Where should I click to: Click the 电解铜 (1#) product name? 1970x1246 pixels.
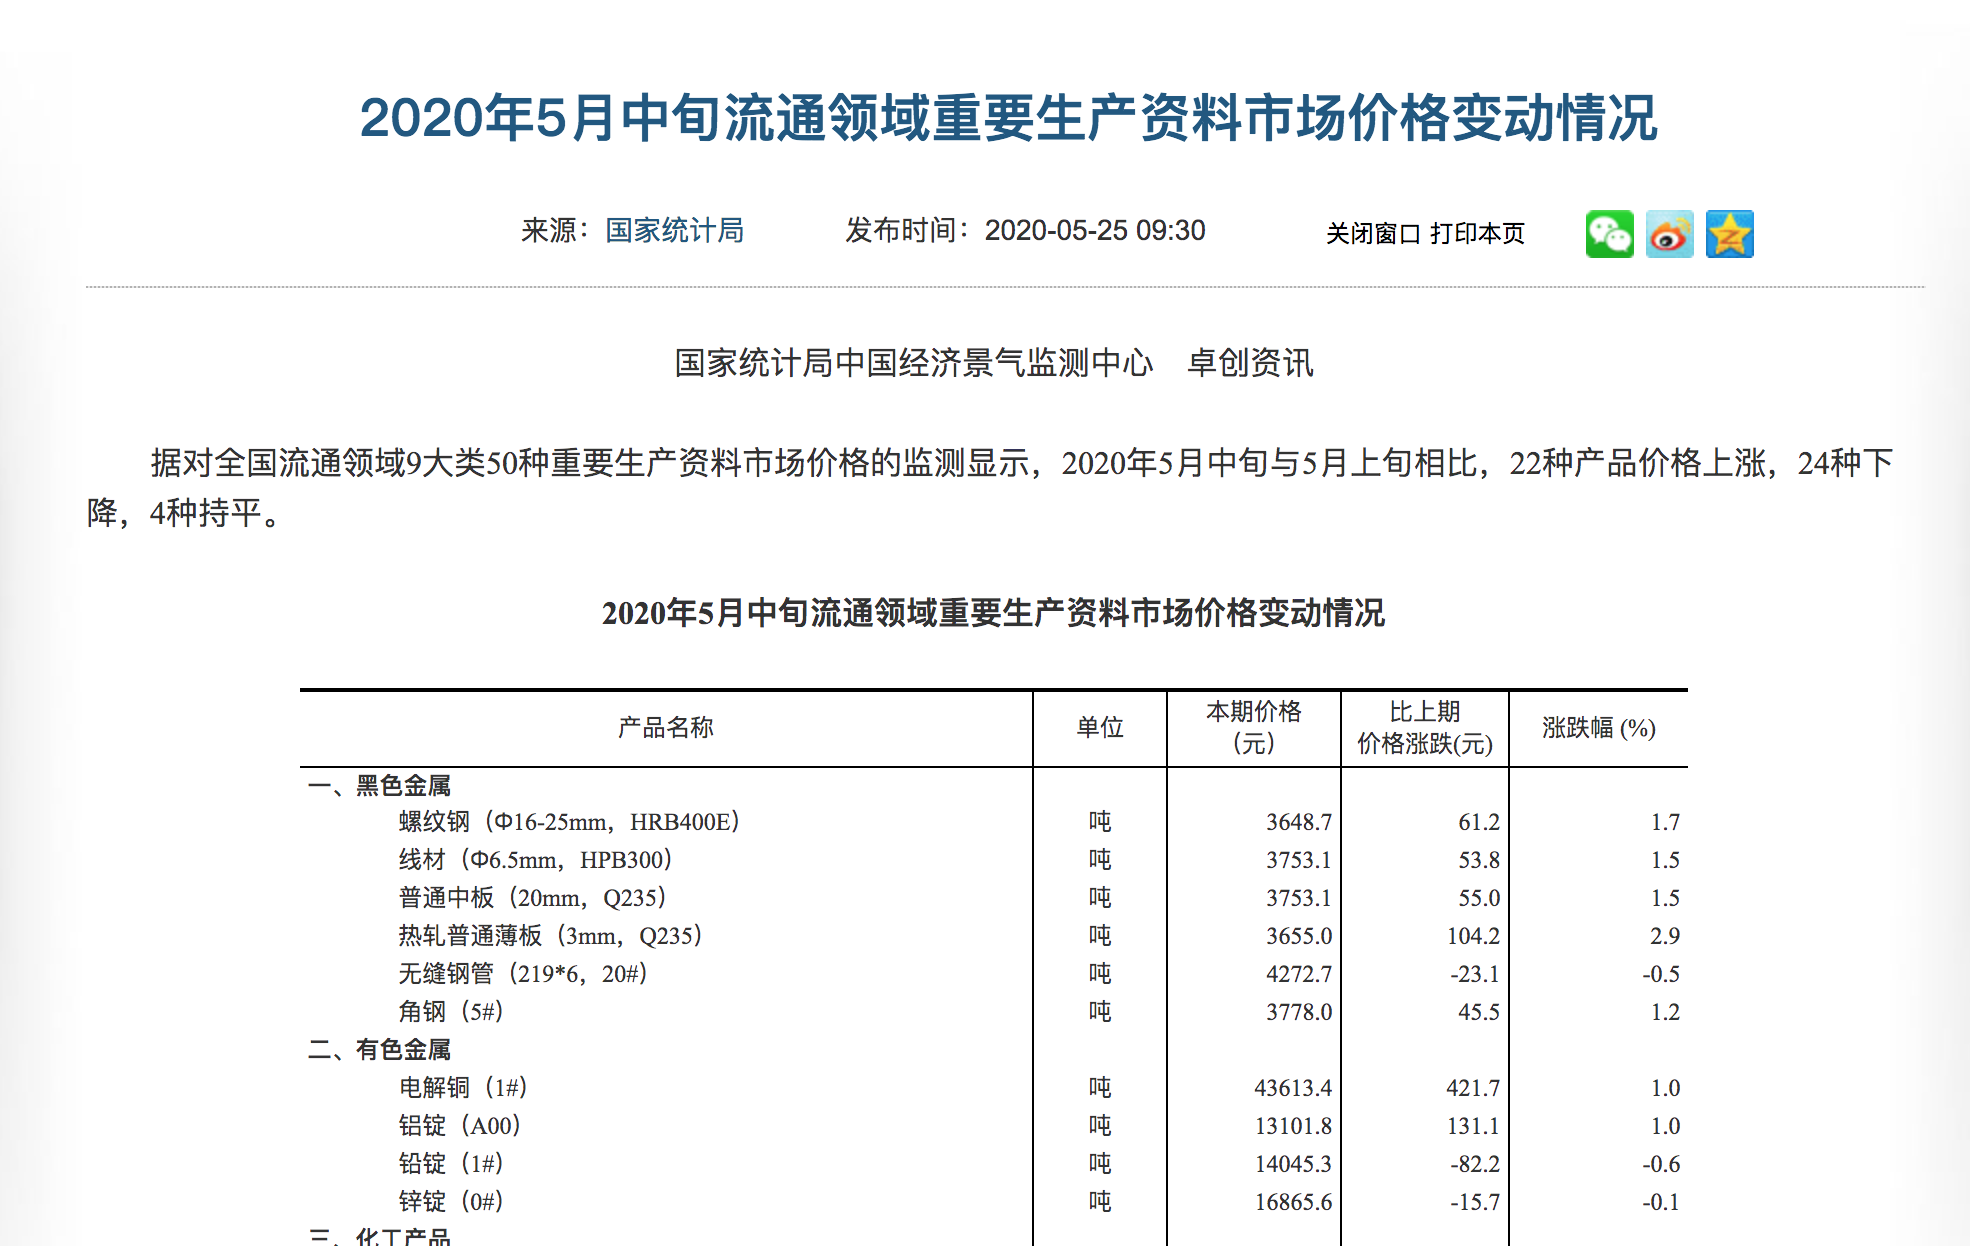pos(462,1088)
